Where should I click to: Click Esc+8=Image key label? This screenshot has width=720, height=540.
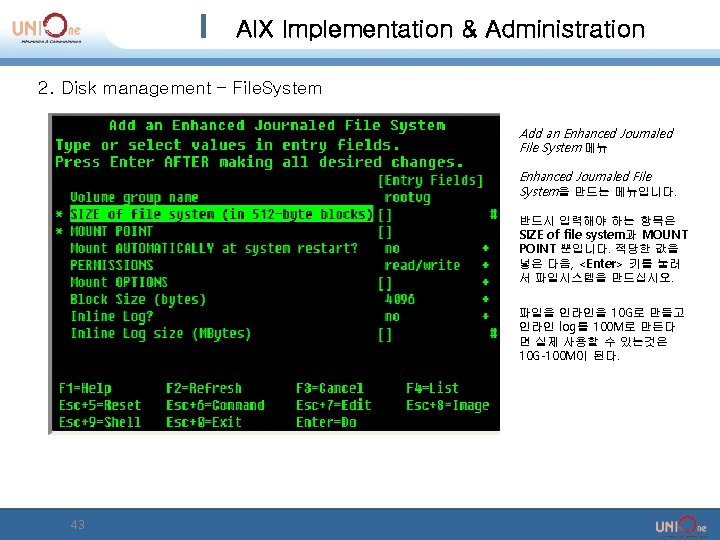pyautogui.click(x=448, y=406)
